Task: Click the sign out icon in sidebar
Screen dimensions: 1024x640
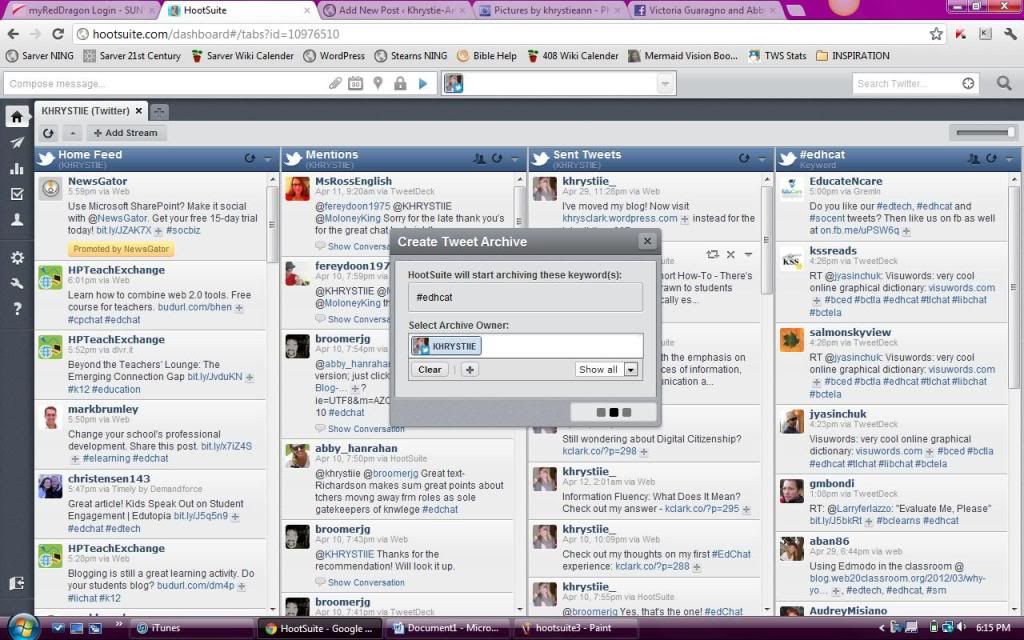Action: point(17,583)
